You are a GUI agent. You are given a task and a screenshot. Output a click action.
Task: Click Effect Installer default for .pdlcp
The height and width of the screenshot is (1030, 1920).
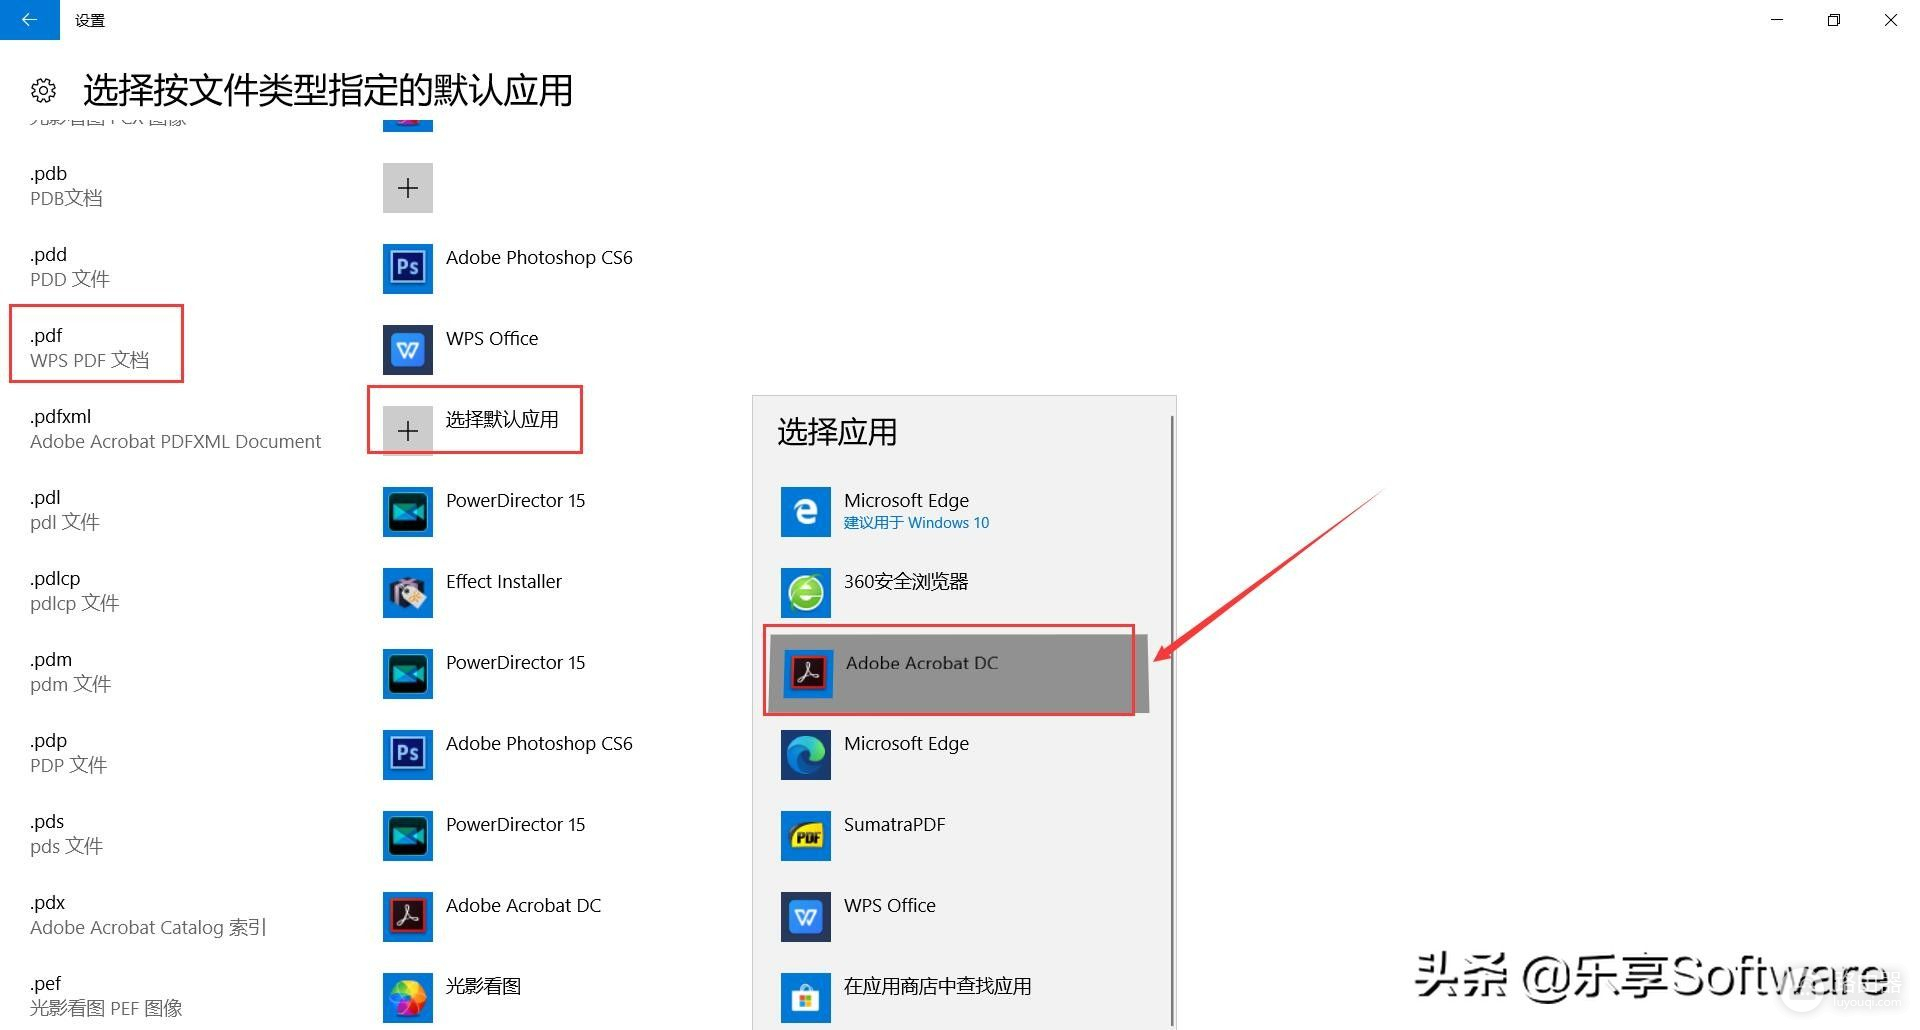pyautogui.click(x=474, y=593)
